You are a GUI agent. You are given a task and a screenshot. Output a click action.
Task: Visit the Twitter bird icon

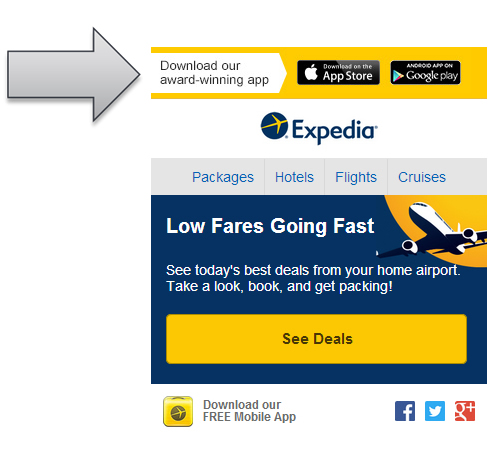point(435,411)
